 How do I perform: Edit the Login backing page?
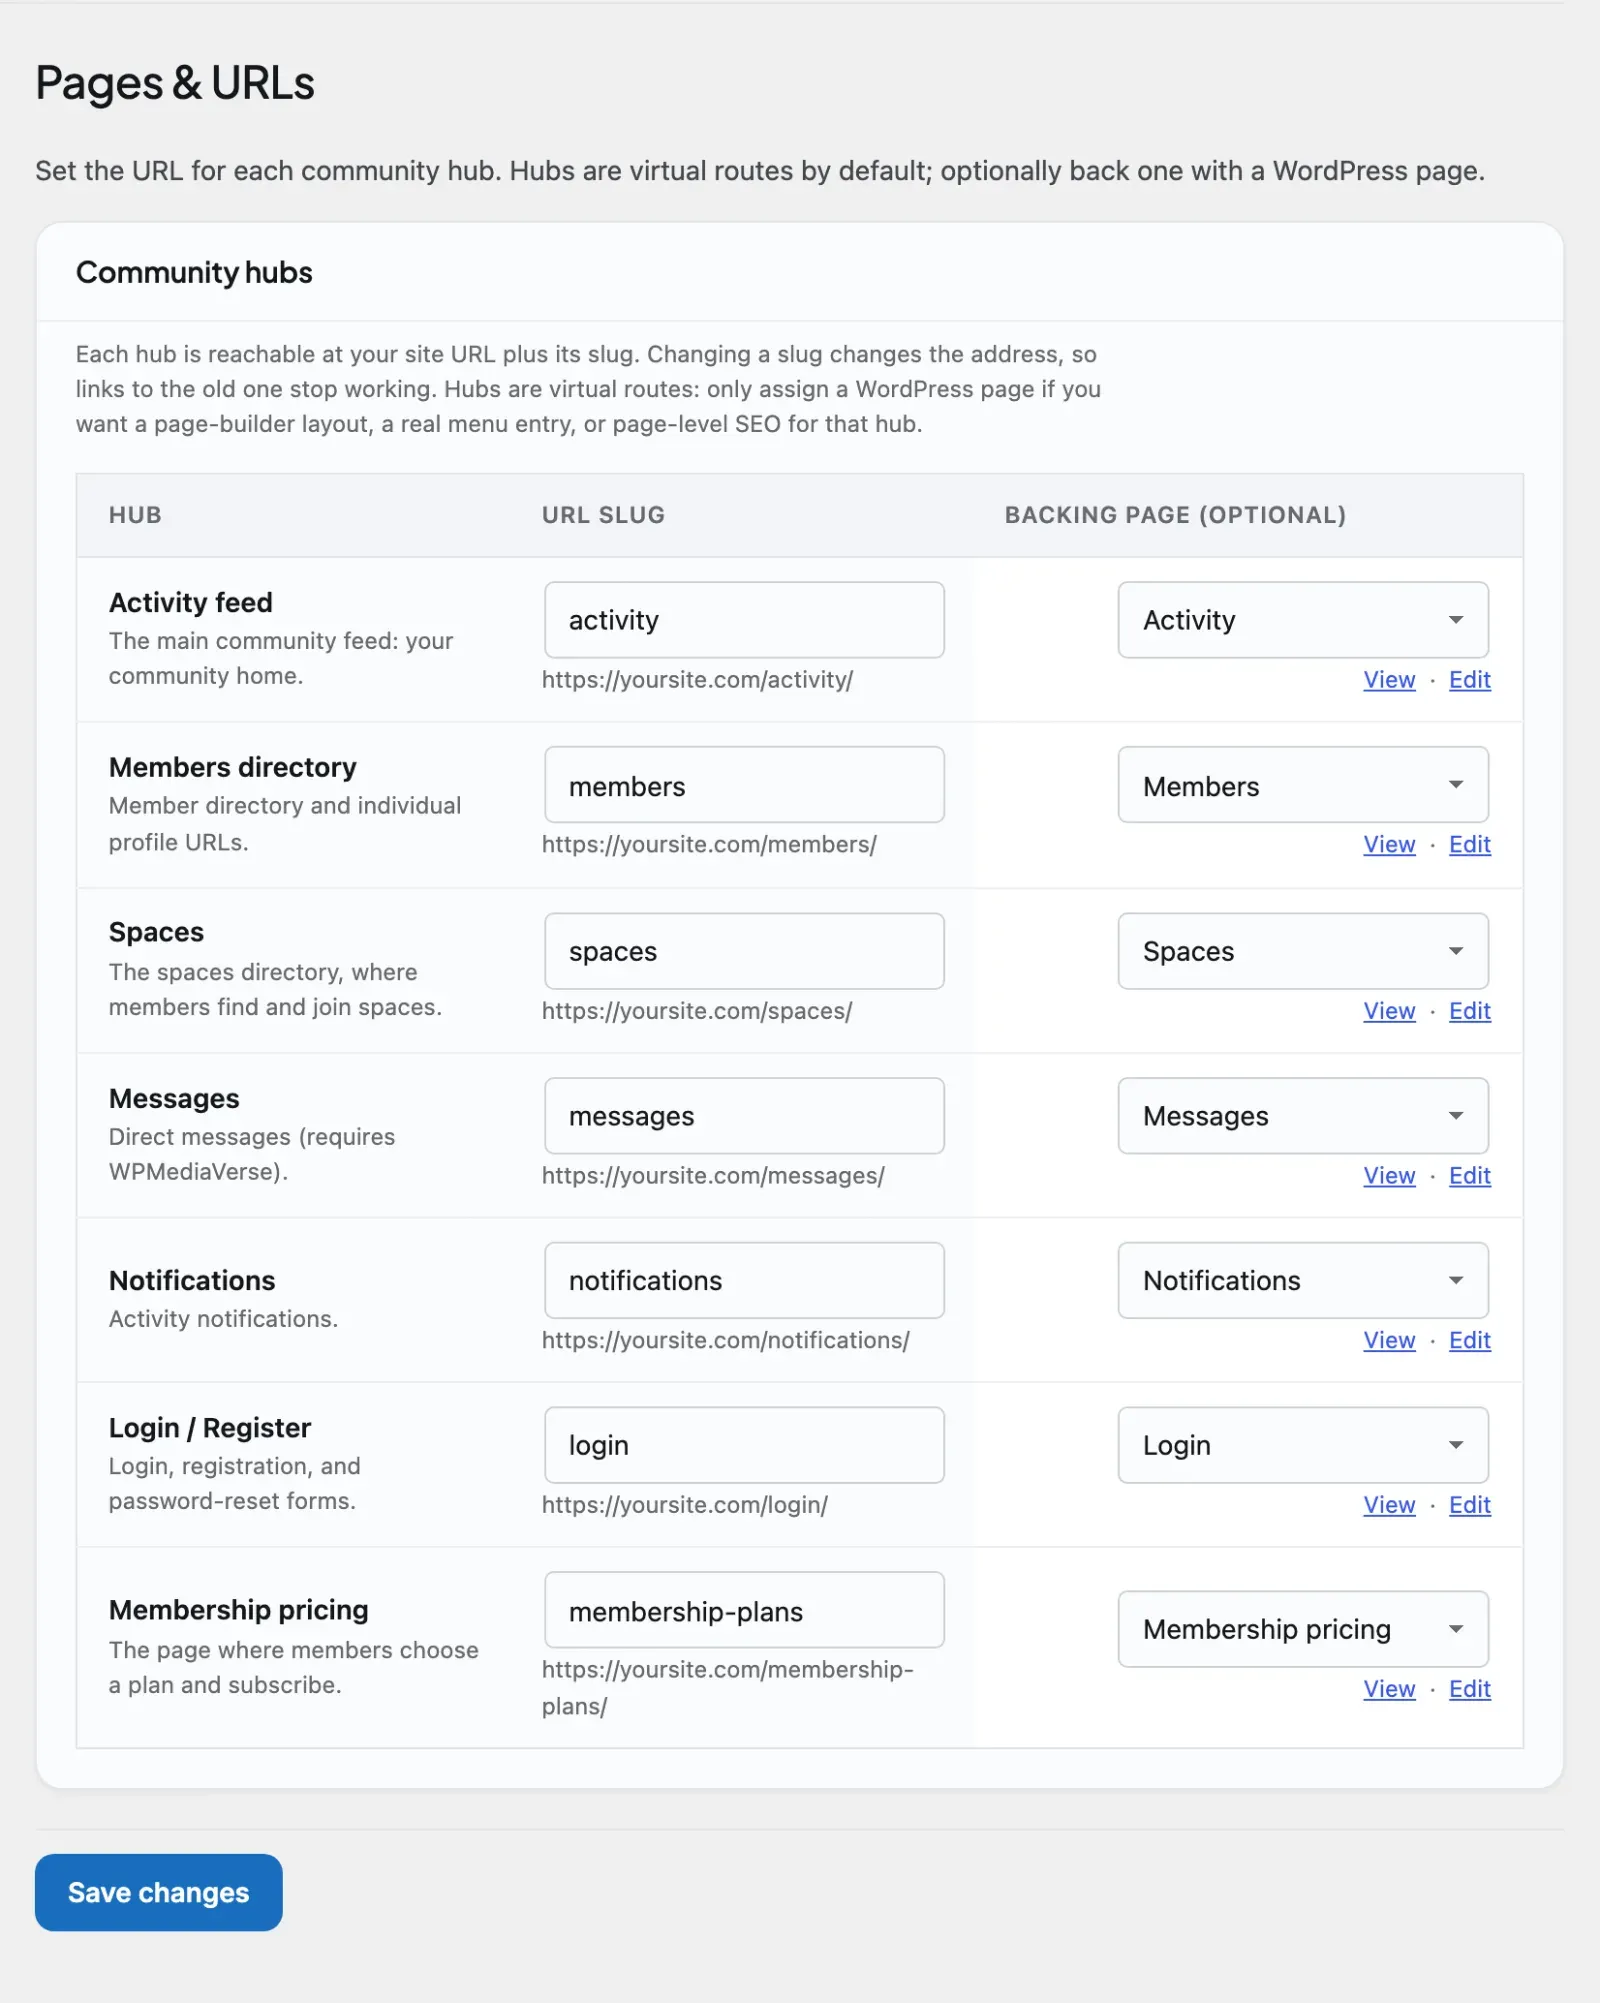[1470, 1505]
